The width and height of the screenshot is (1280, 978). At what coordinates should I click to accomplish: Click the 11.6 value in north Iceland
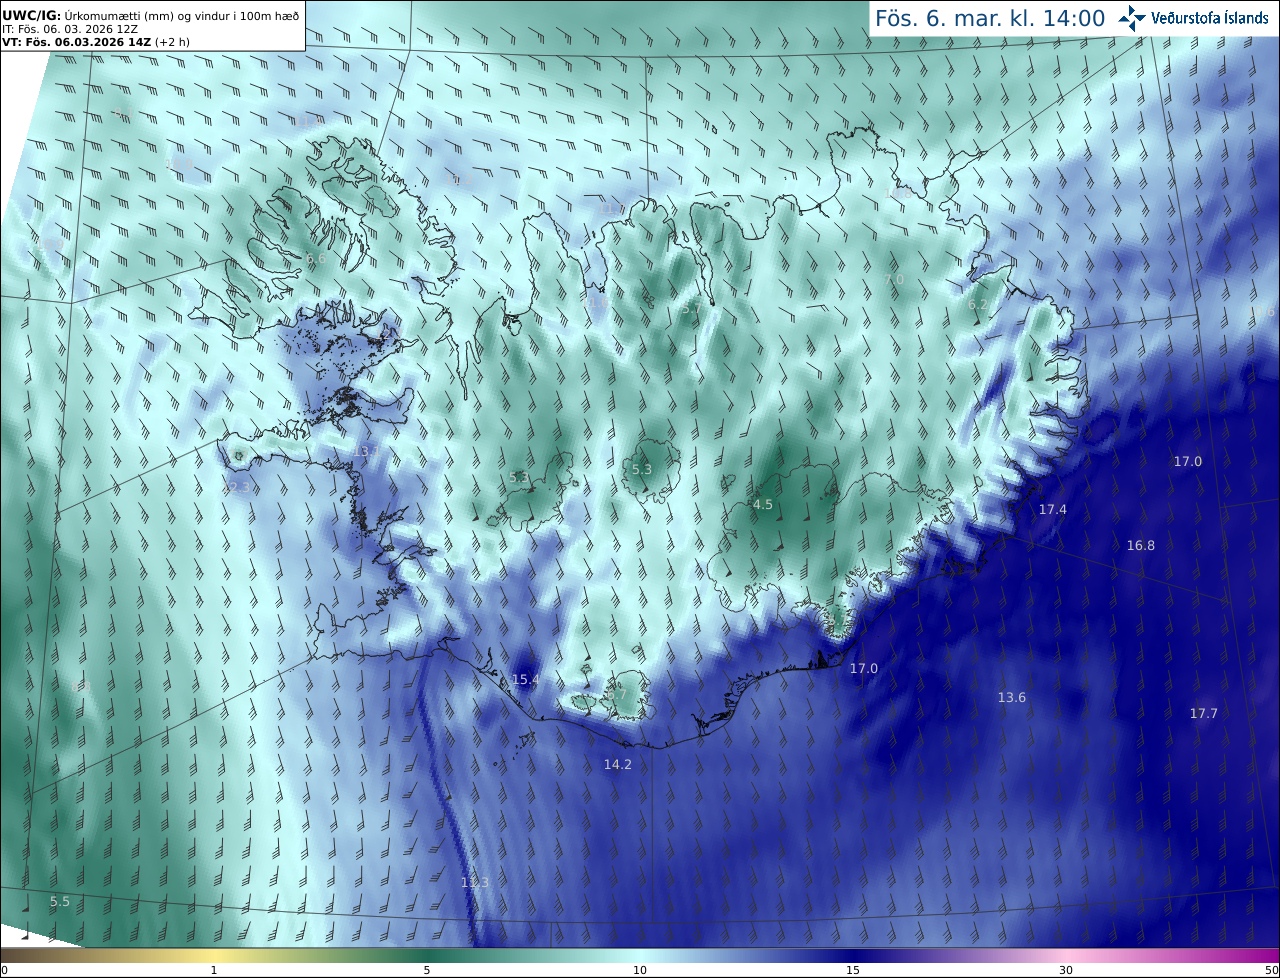click(x=598, y=302)
